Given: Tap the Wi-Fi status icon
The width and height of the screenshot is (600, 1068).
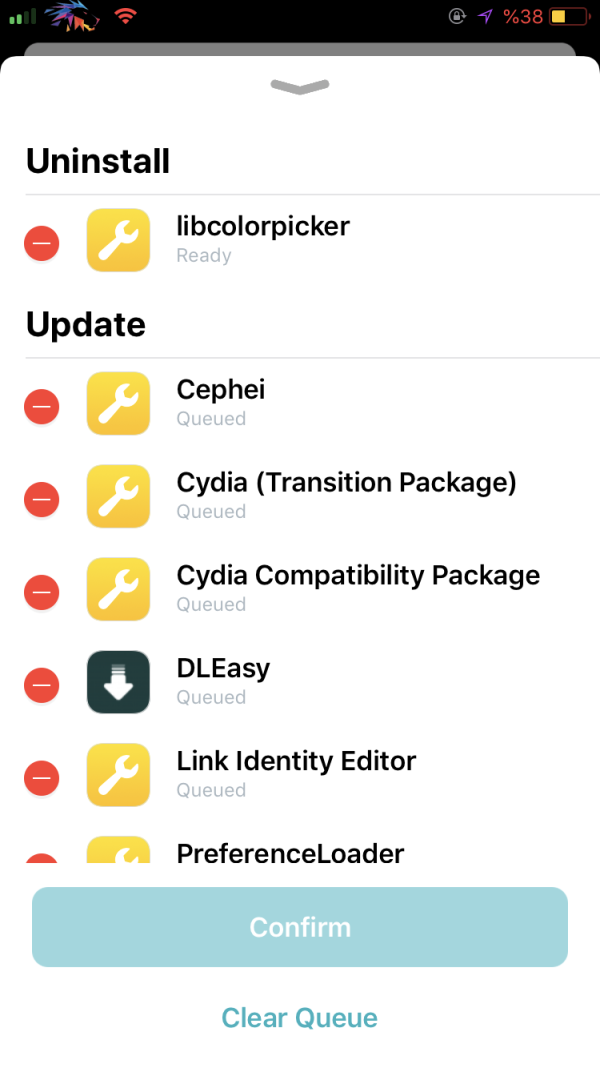Looking at the screenshot, I should [x=125, y=17].
